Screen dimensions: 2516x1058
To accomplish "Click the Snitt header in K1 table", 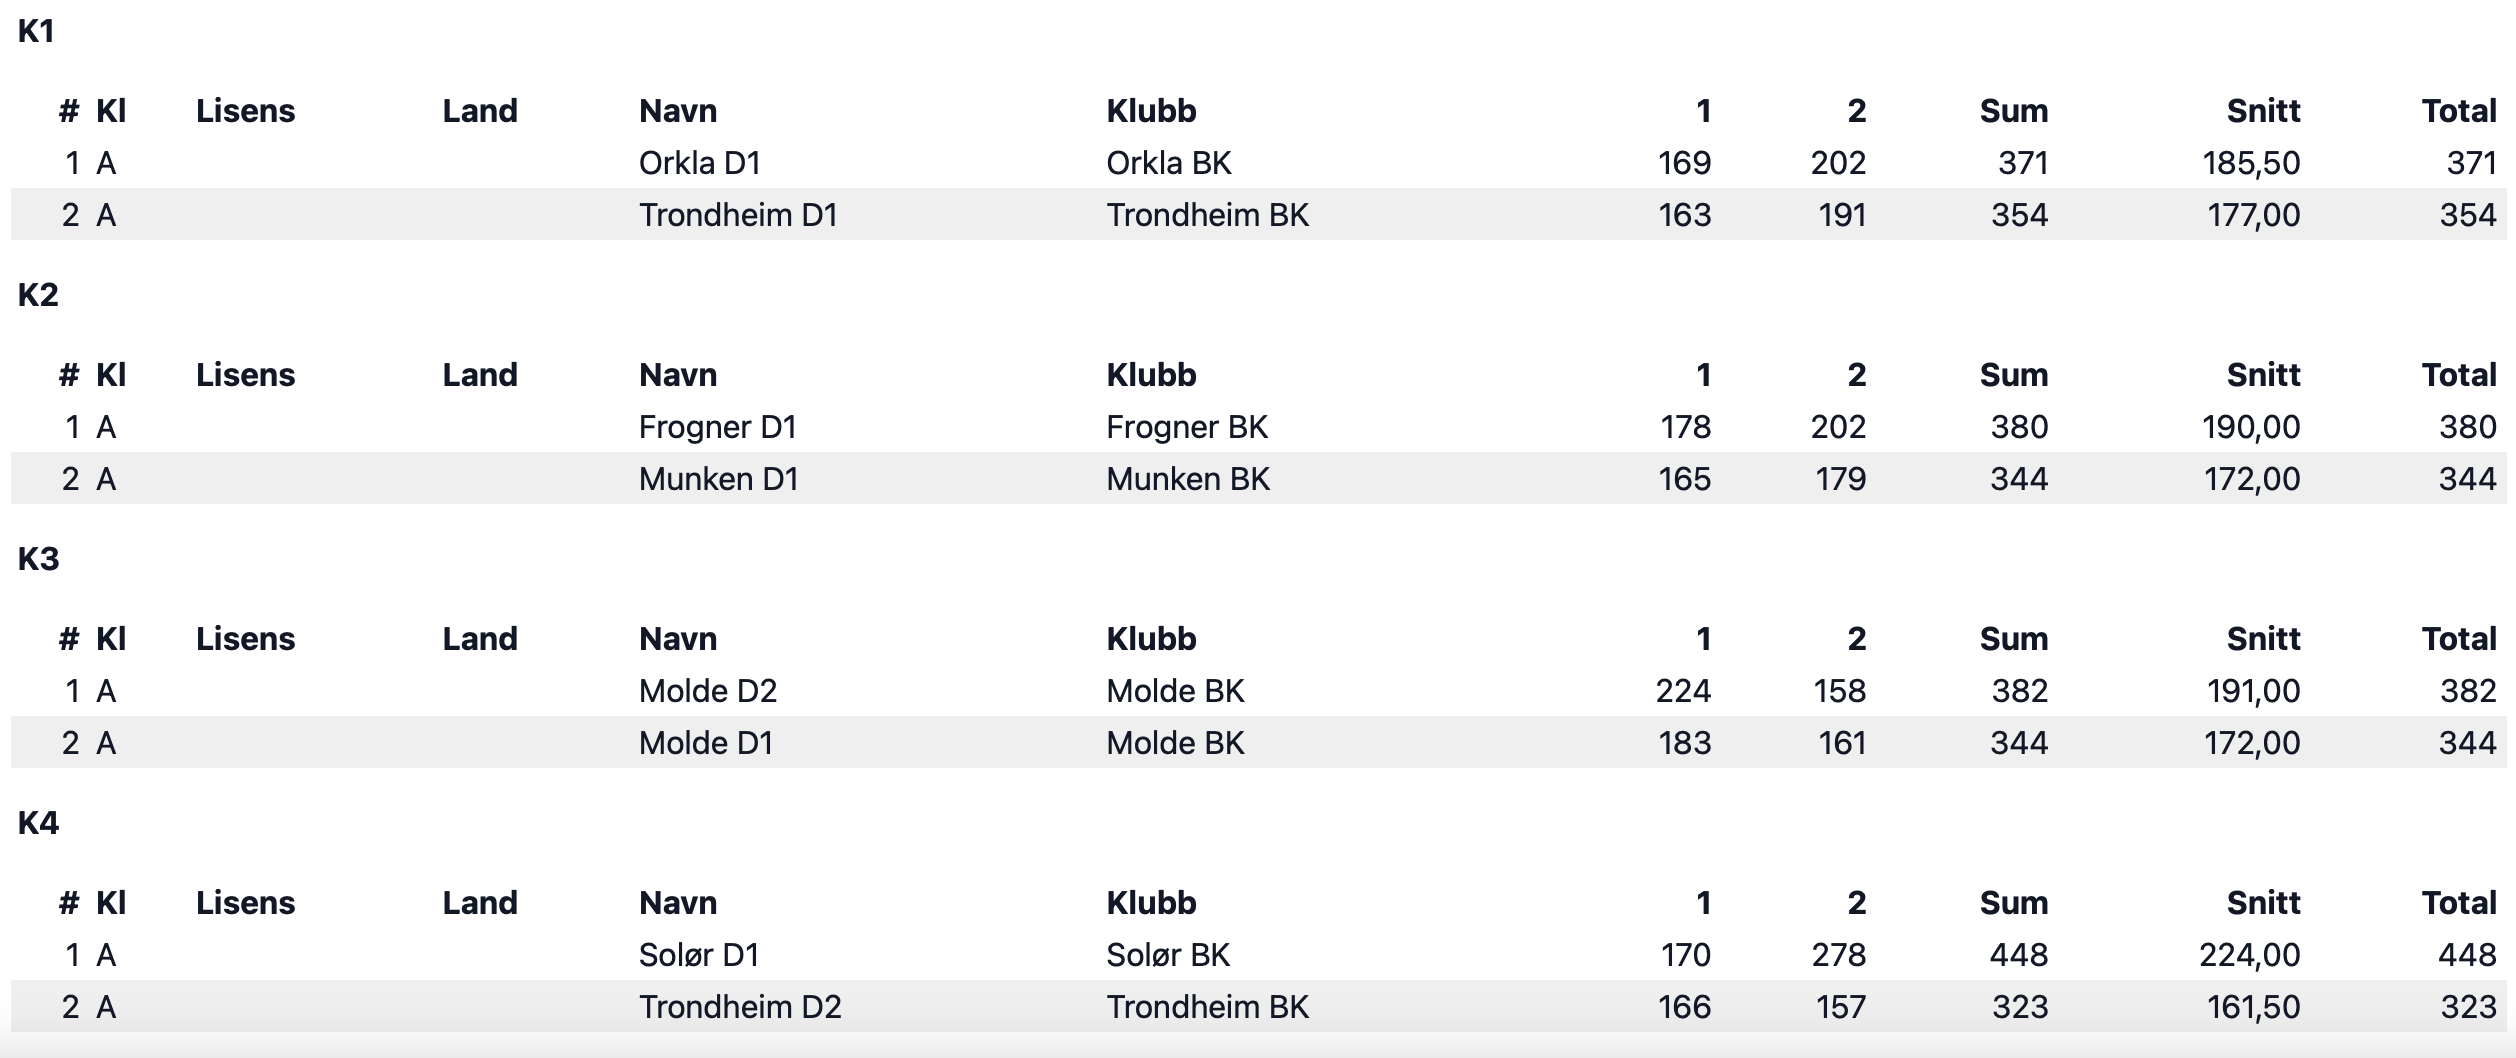I will [2263, 111].
